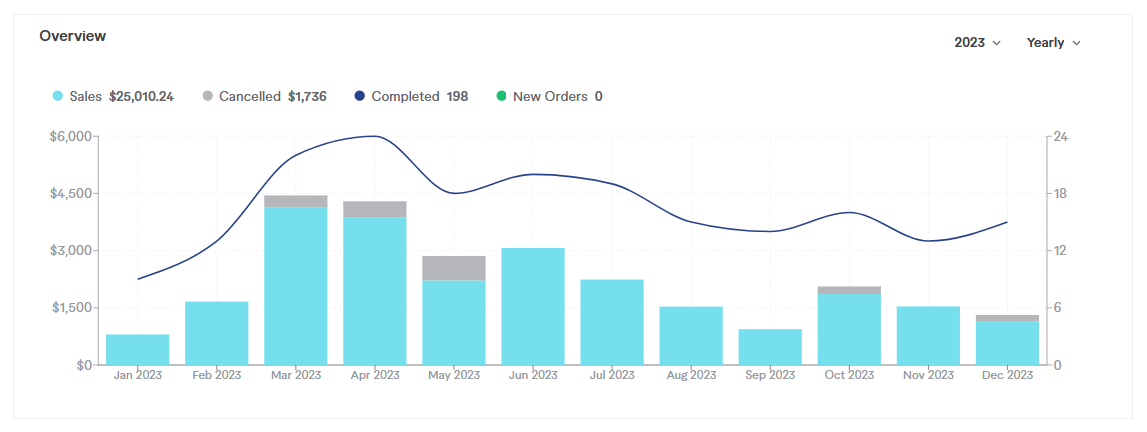
Task: Click the Dec 2023 x-axis label
Action: tap(1007, 376)
